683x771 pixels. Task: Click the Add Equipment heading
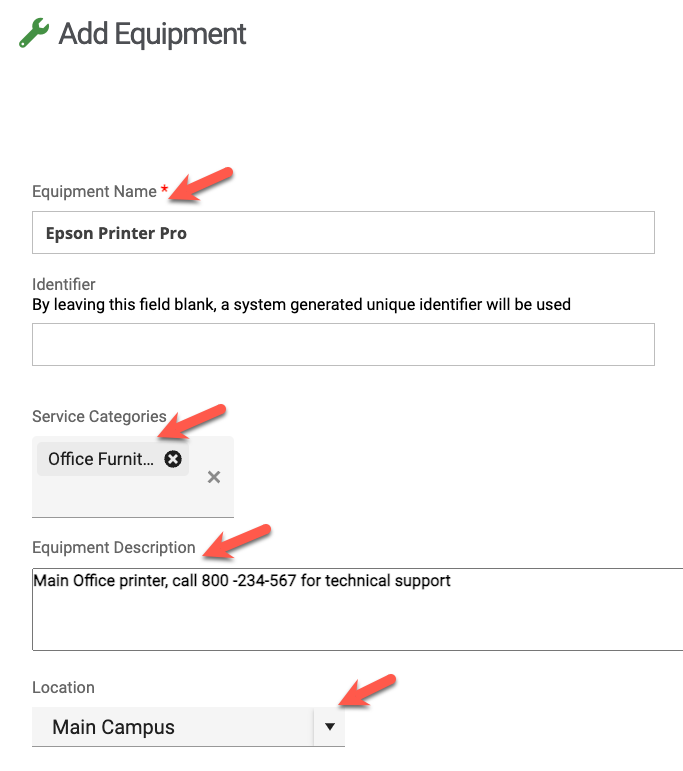pos(152,34)
